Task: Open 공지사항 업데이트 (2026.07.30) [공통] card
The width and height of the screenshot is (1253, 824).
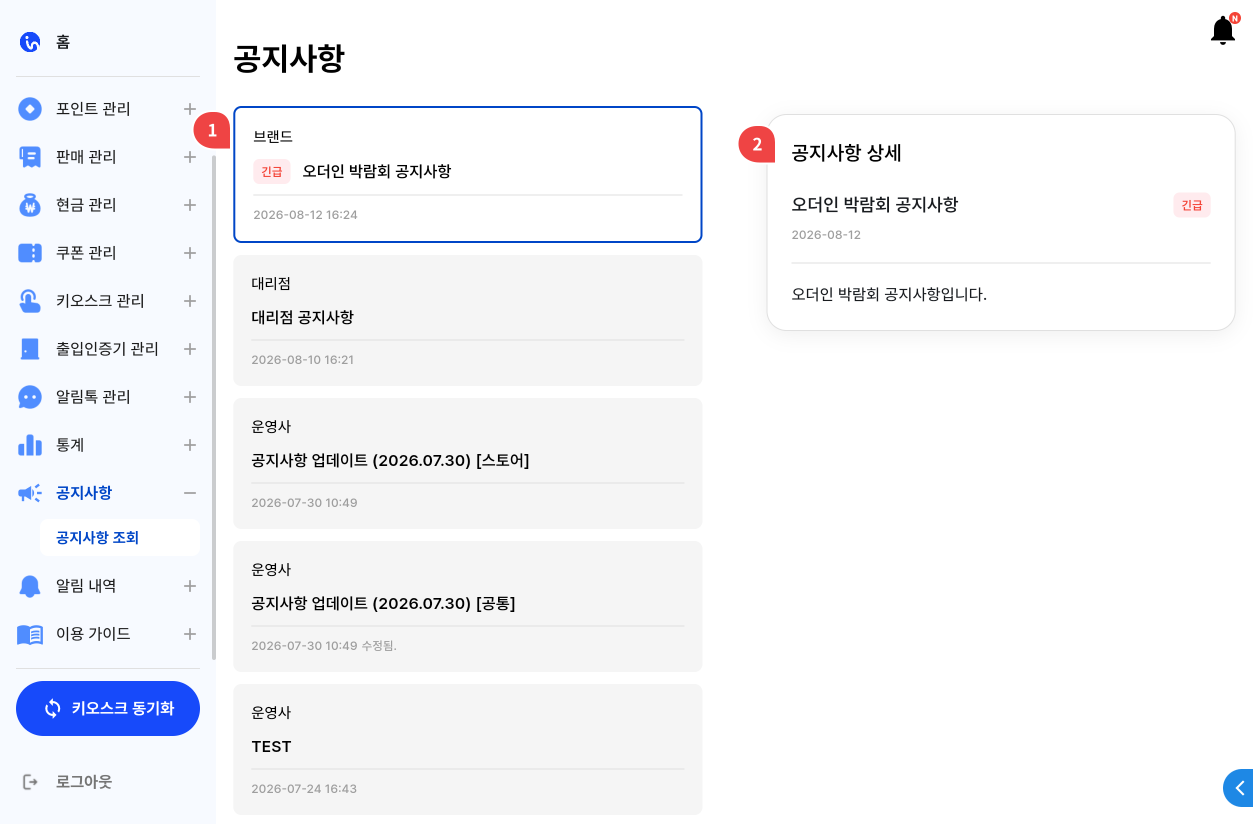Action: pos(468,606)
